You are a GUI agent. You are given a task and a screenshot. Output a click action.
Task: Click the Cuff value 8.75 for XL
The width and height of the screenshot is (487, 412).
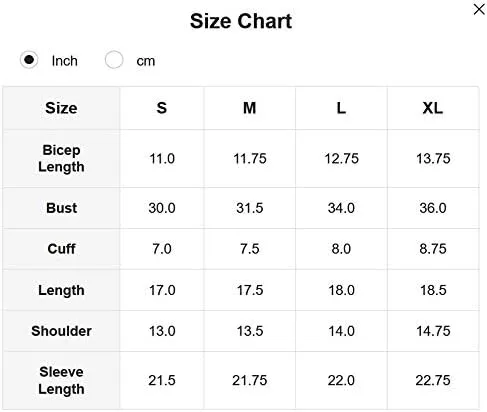433,249
